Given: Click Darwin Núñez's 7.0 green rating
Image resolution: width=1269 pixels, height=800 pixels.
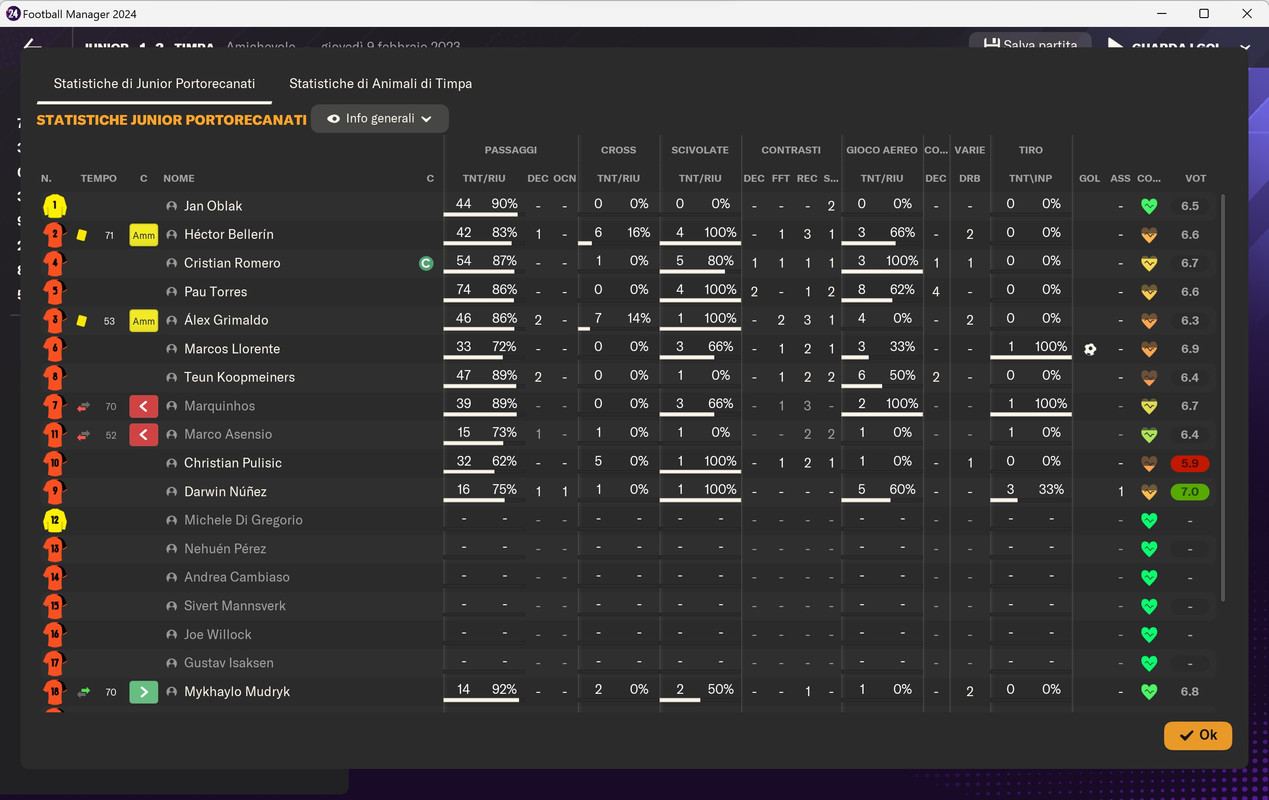Looking at the screenshot, I should (1190, 493).
